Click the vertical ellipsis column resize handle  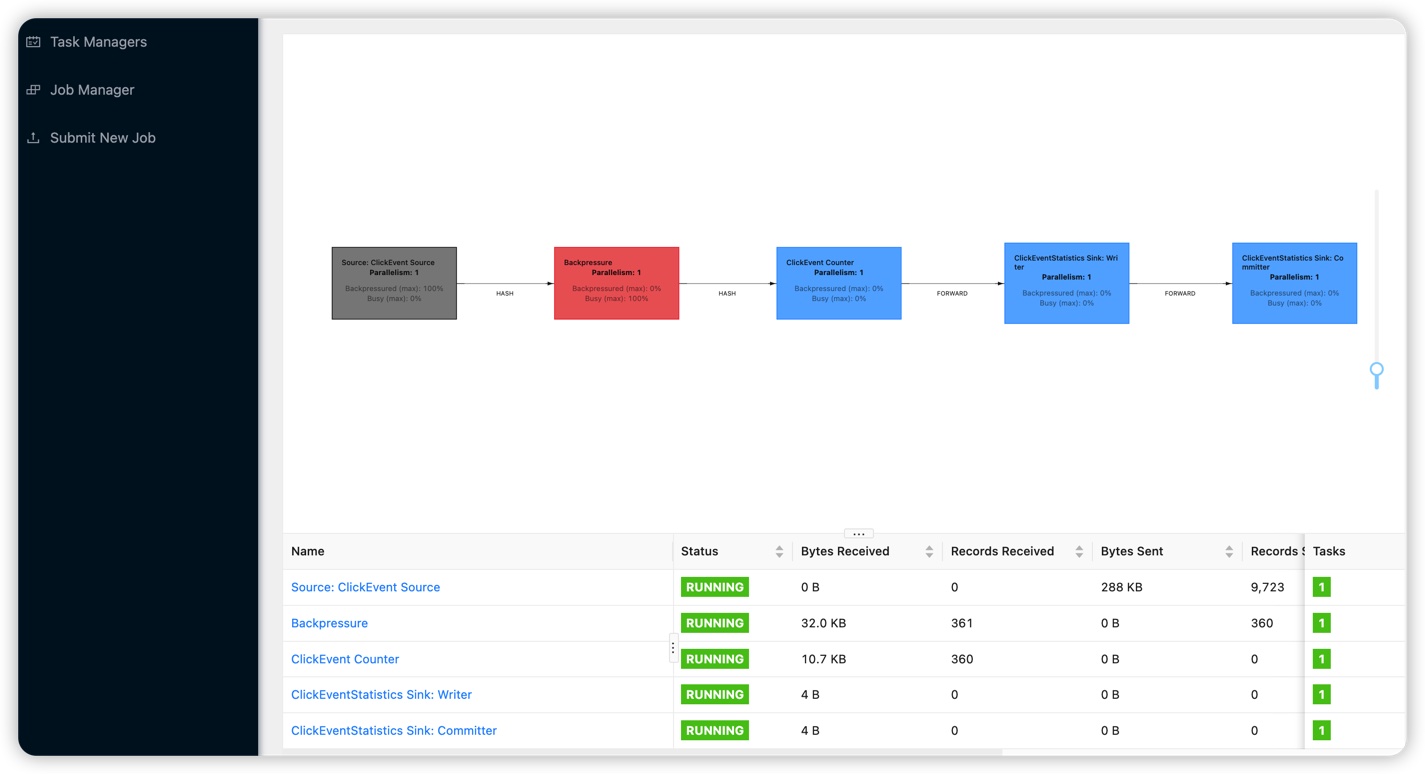click(673, 649)
